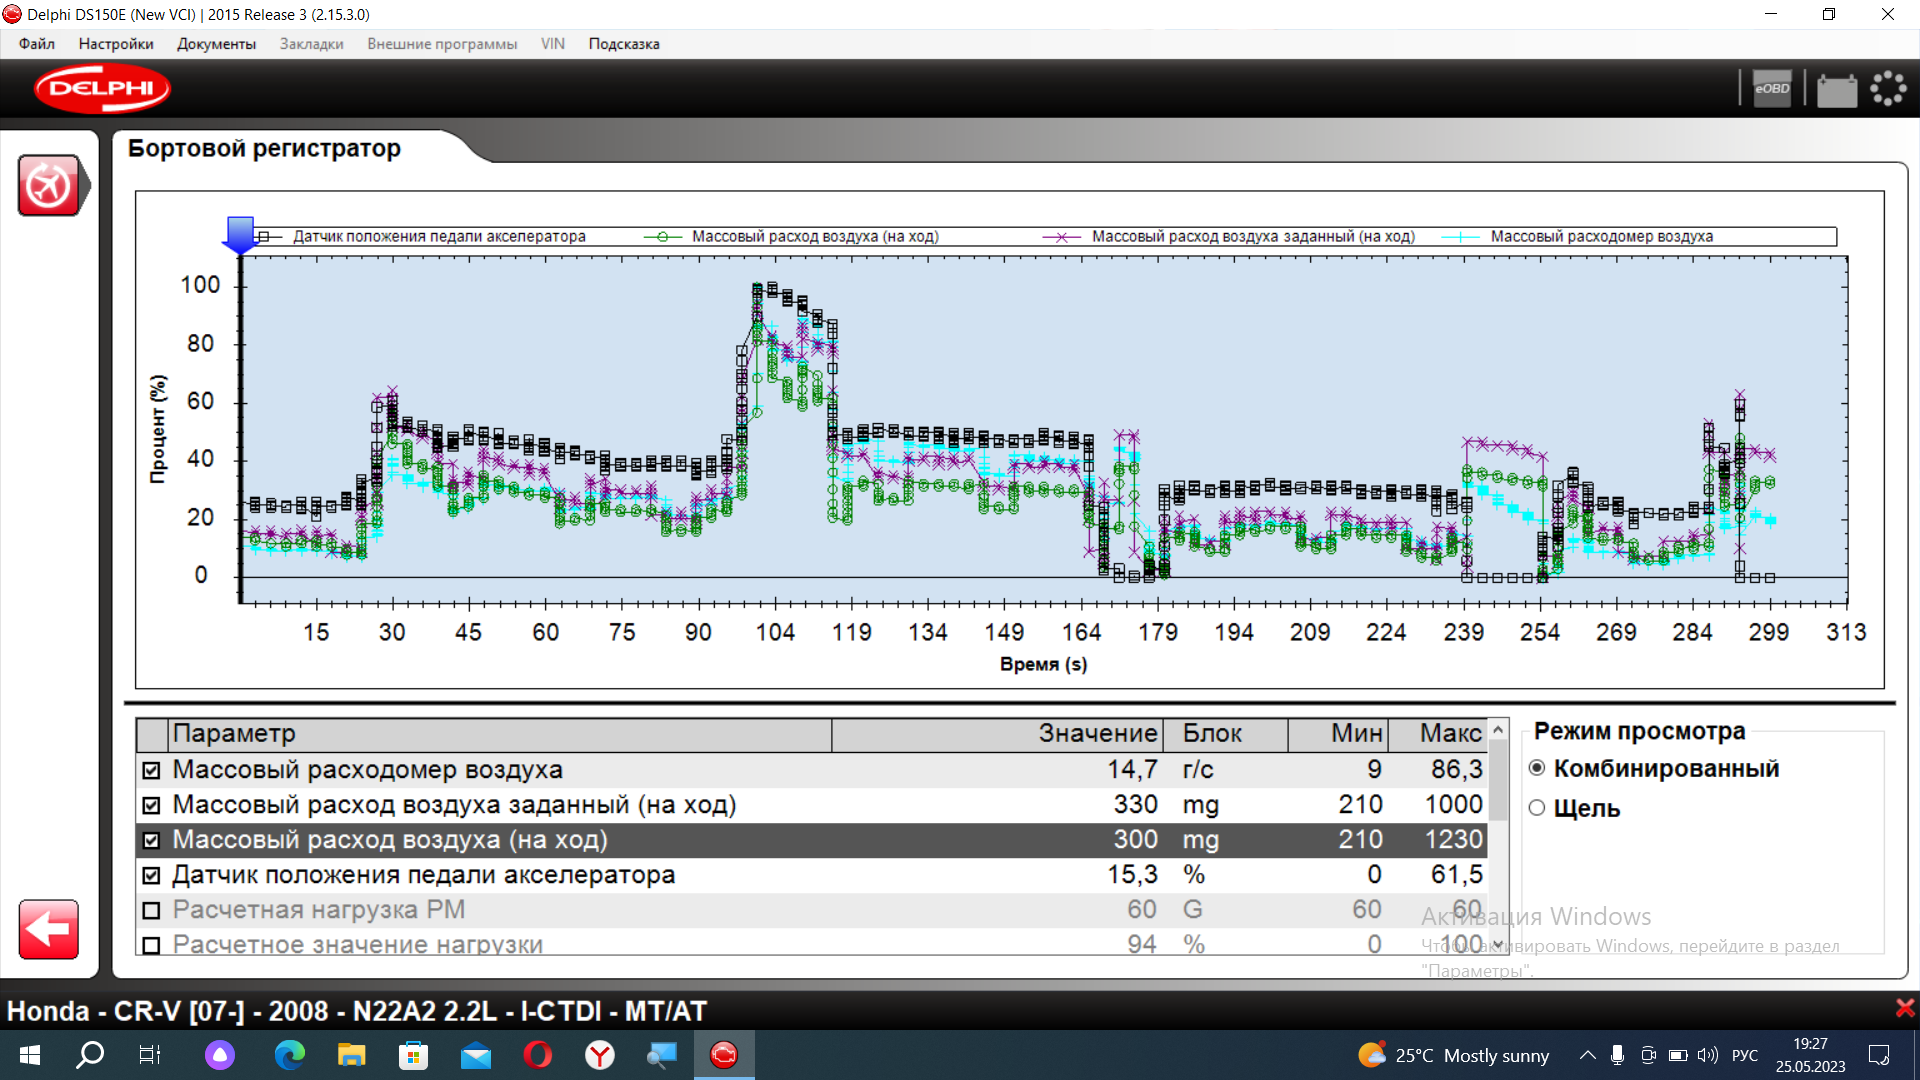Screen dimensions: 1920x1080
Task: Click the Мин column header
Action: point(1338,734)
